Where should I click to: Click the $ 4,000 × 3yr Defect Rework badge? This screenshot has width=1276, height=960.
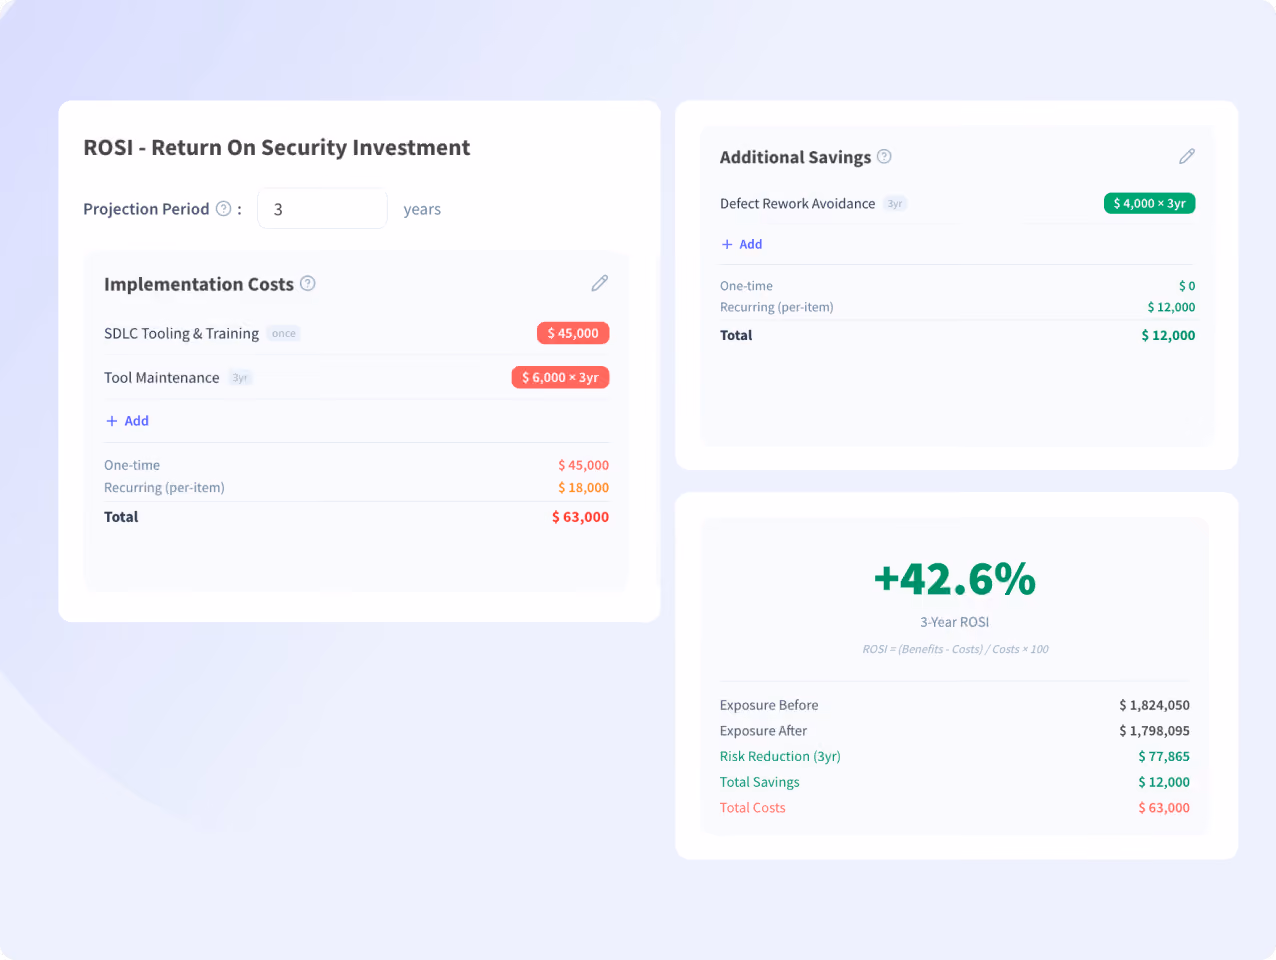[x=1149, y=203]
